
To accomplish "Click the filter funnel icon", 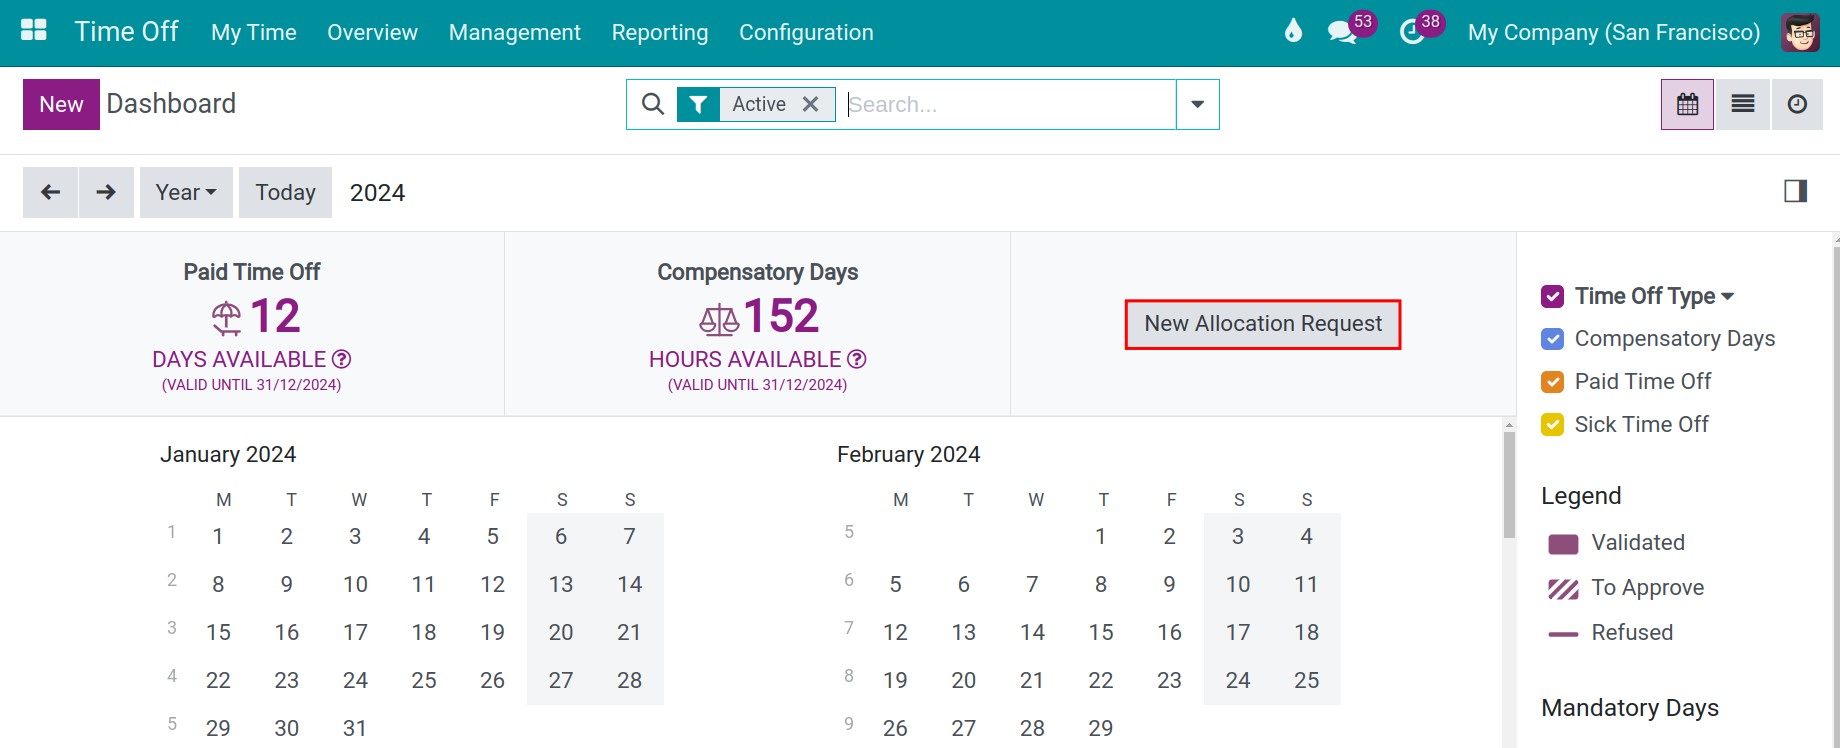I will coord(698,104).
